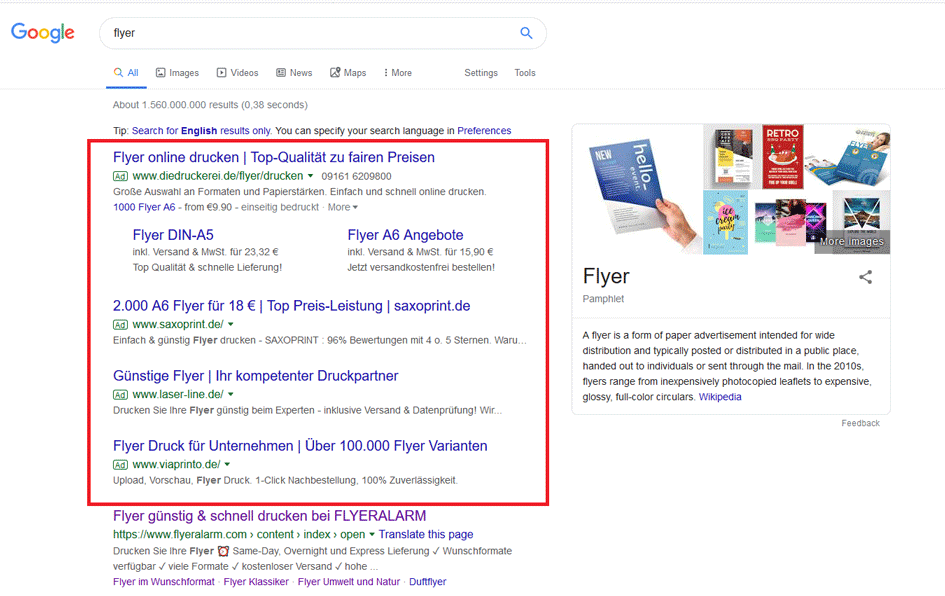The image size is (945, 596).
Task: Click the Wikipedia link in Flyer description
Action: (x=720, y=397)
